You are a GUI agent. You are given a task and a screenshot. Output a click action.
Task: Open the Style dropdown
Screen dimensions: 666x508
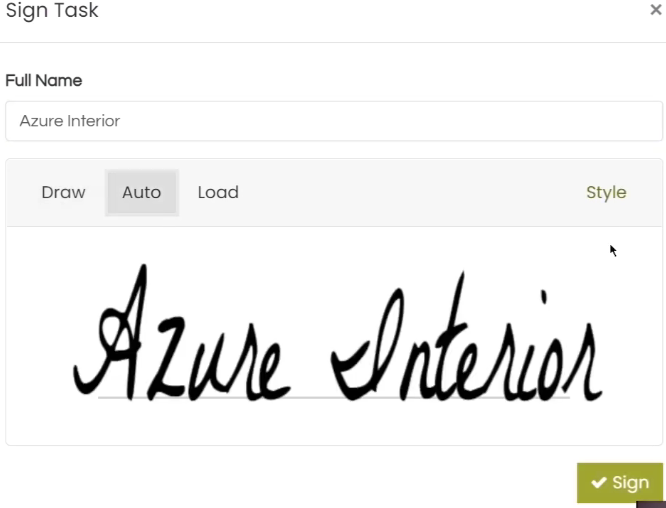point(606,192)
